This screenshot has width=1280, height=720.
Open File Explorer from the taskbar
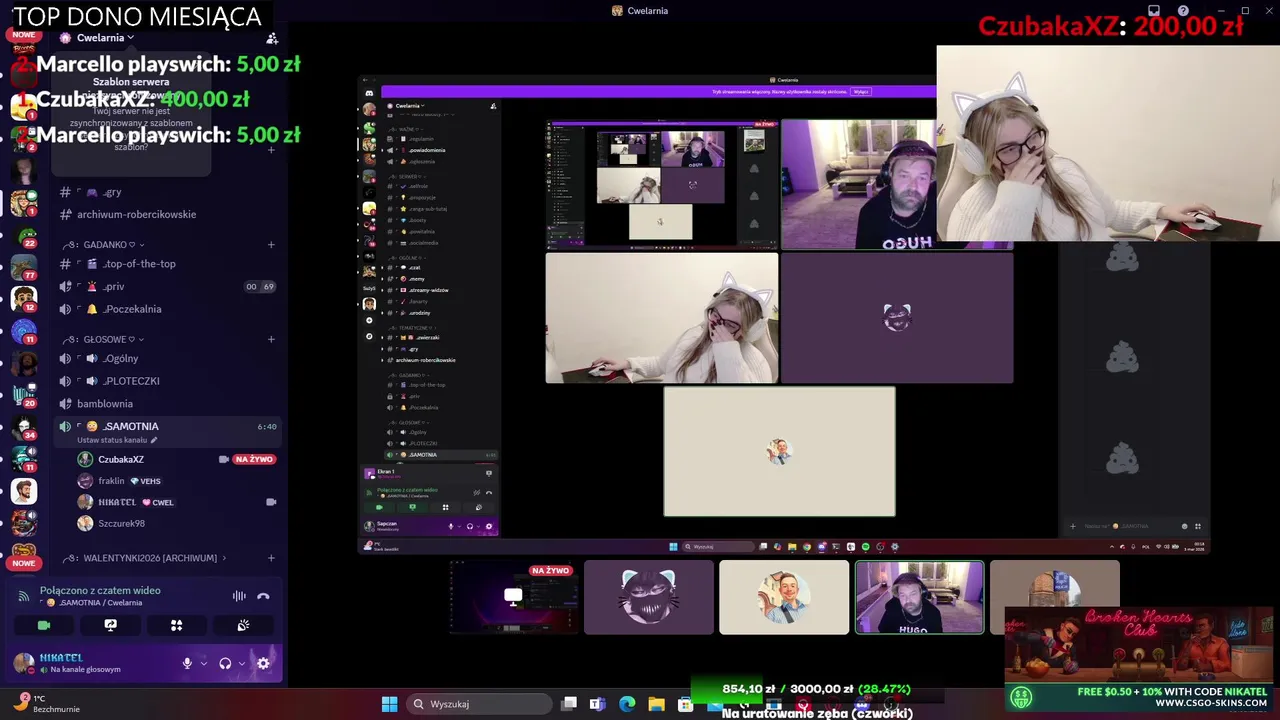point(656,704)
